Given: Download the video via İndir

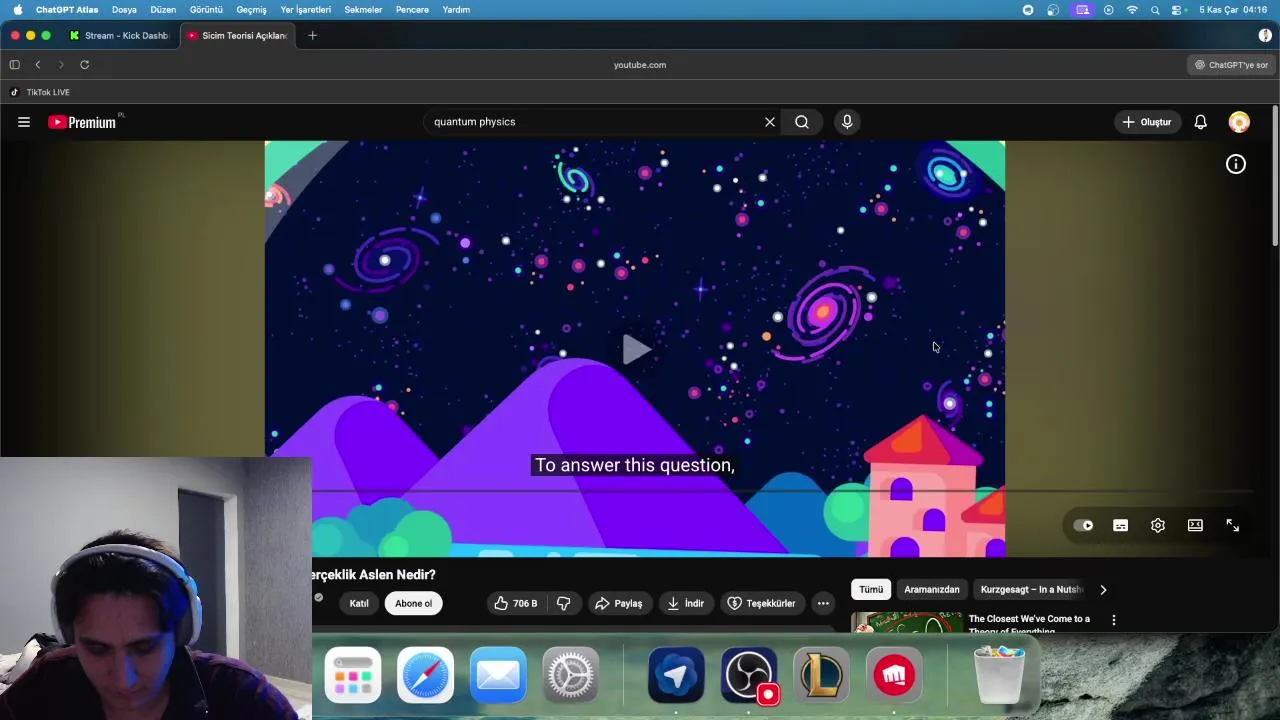Looking at the screenshot, I should [686, 603].
